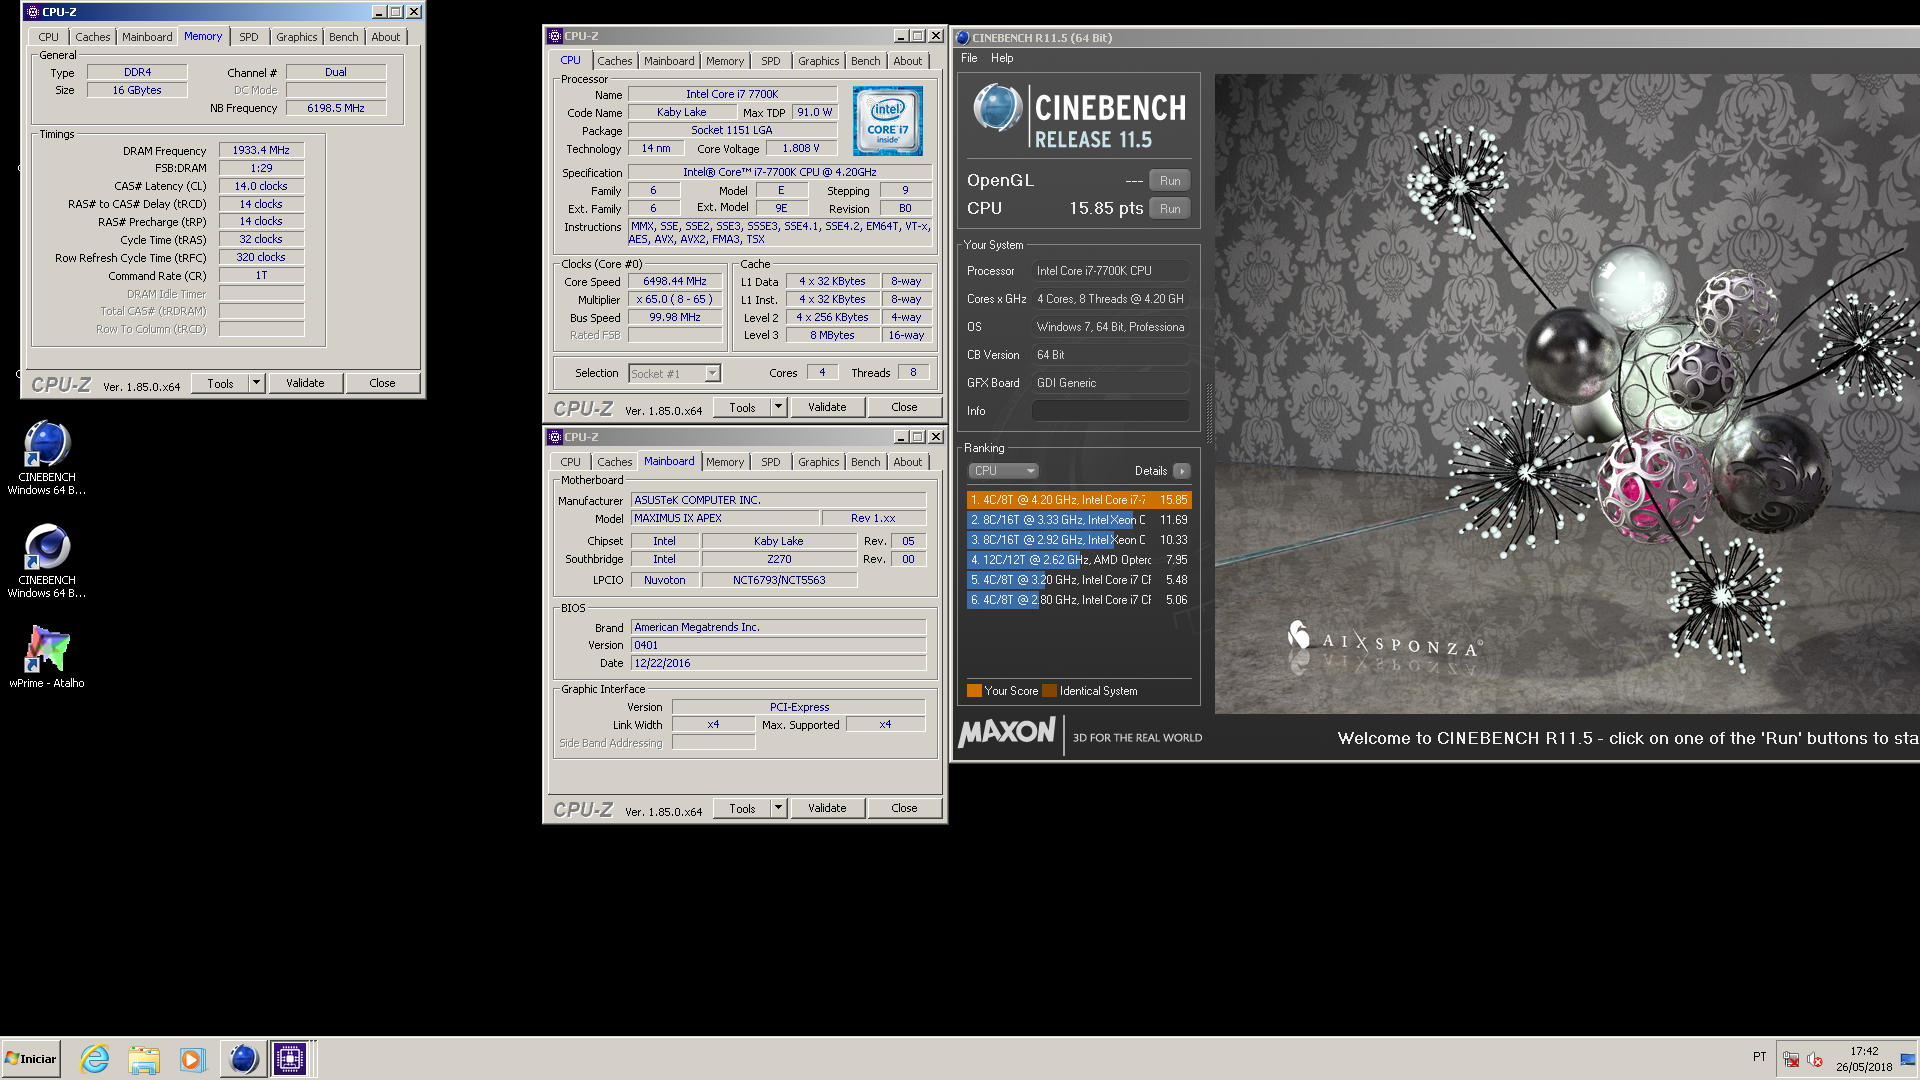This screenshot has height=1080, width=1920.
Task: Click CPU-Z title icon of the Mainboard window
Action: point(555,437)
